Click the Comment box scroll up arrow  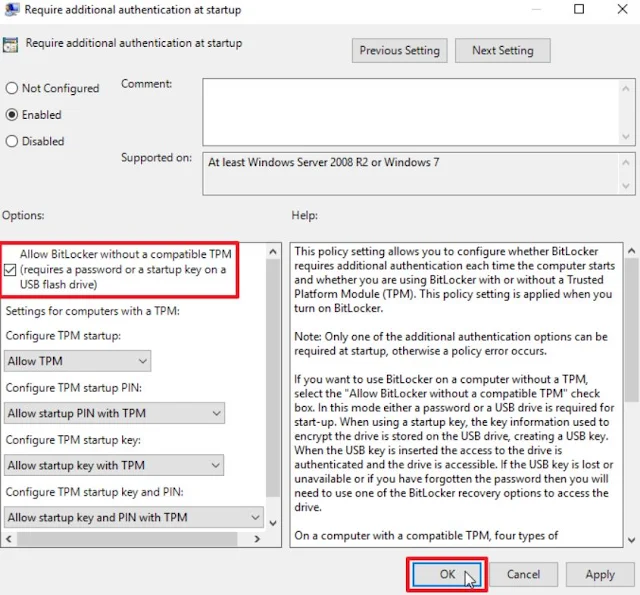click(626, 88)
